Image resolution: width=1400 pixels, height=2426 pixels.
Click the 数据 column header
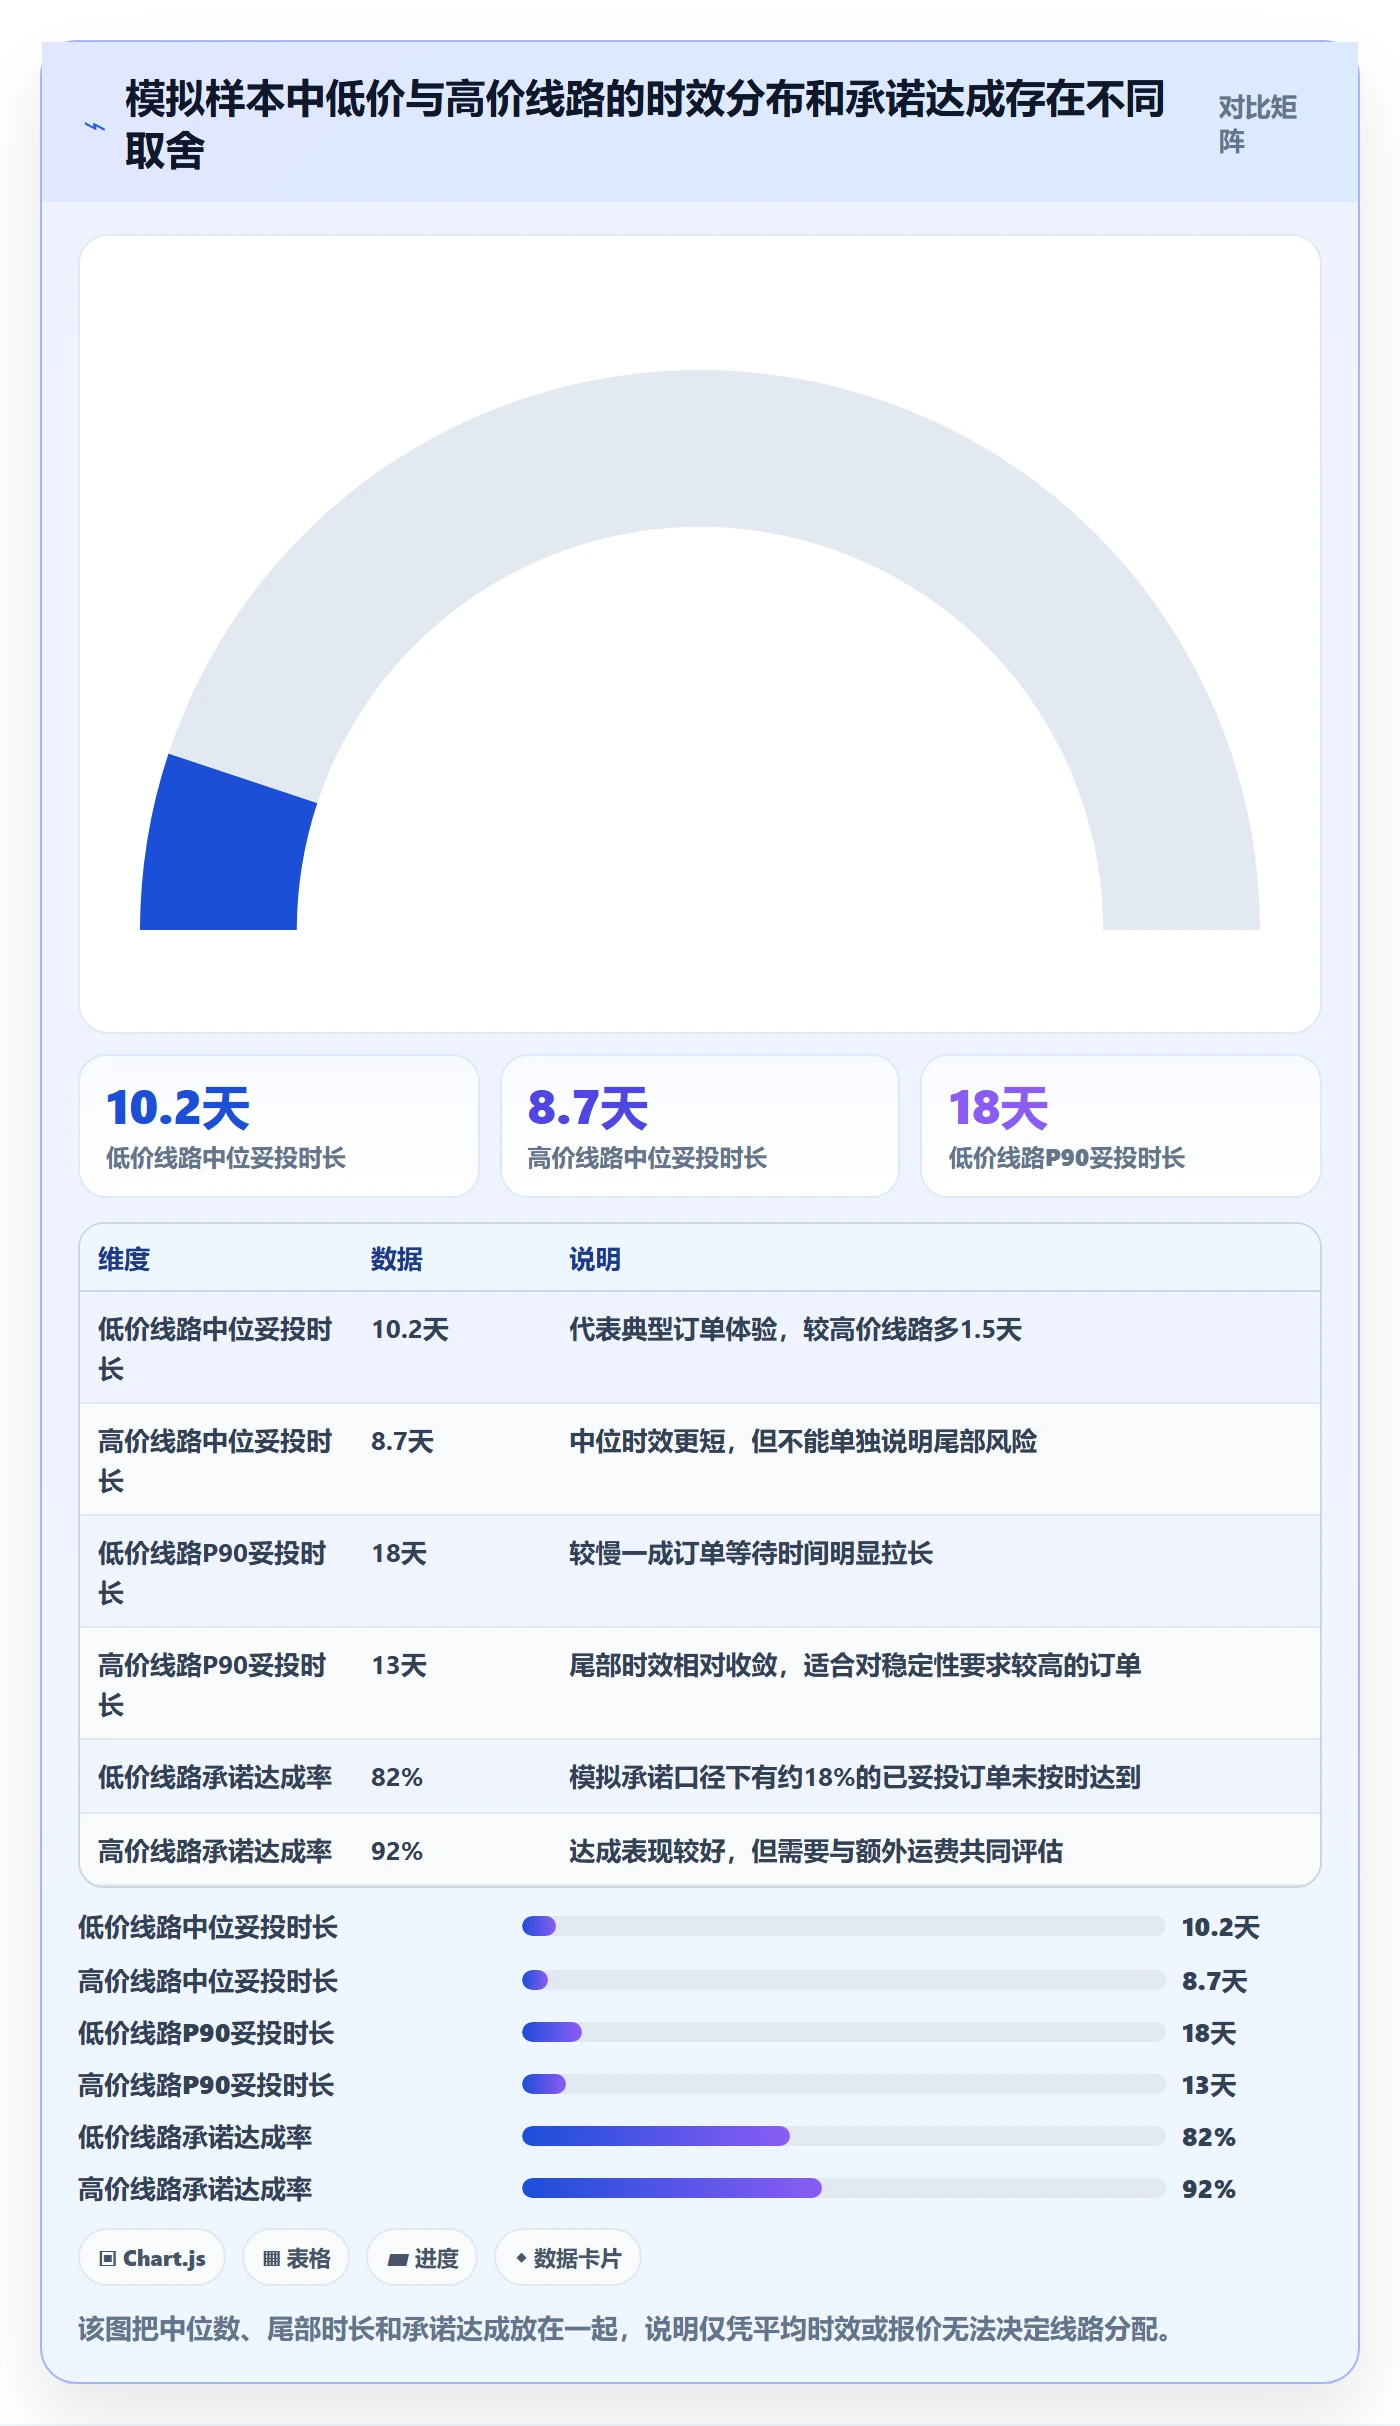click(397, 1259)
